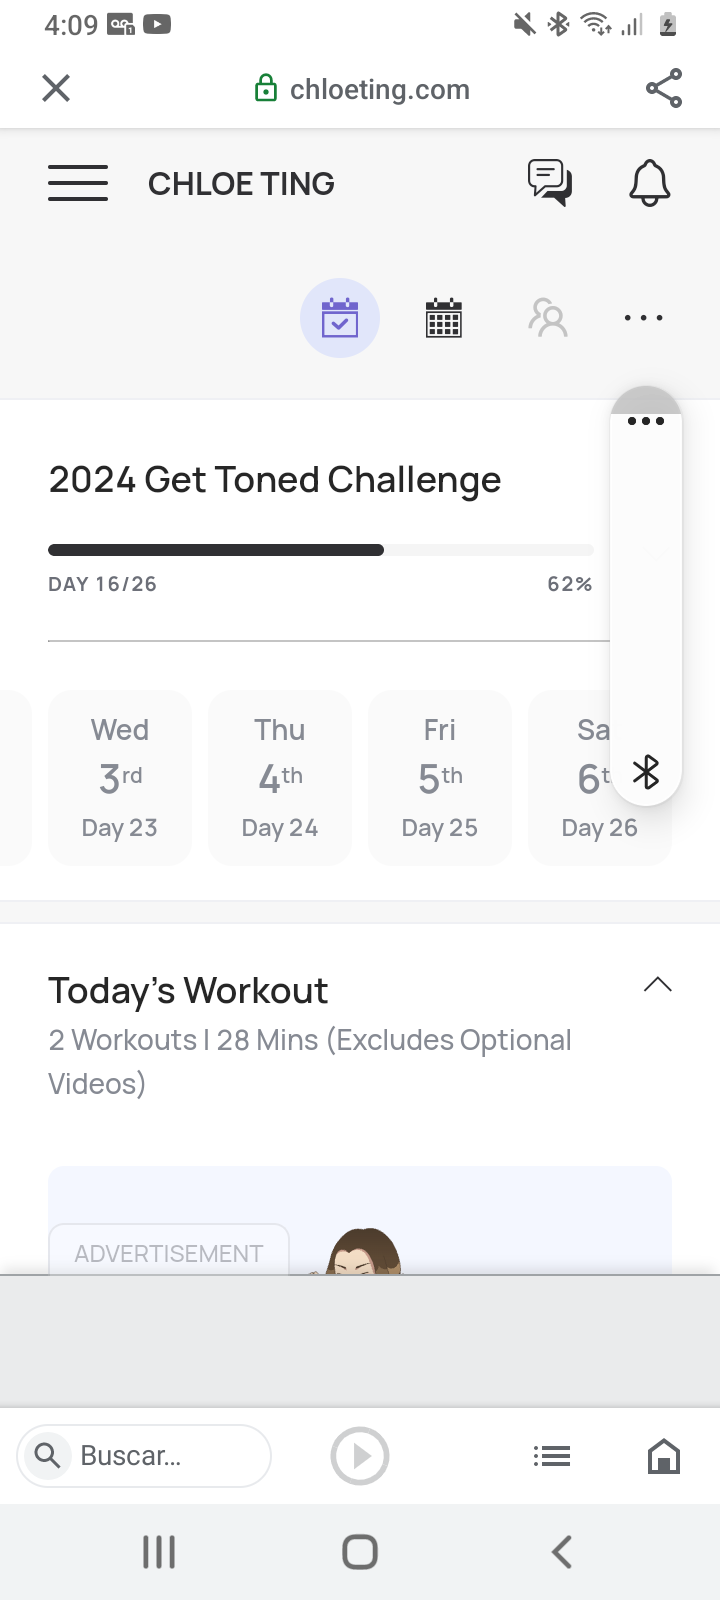Viewport: 720px width, 1600px height.
Task: Open the list menu icon in bottom bar
Action: [551, 1456]
